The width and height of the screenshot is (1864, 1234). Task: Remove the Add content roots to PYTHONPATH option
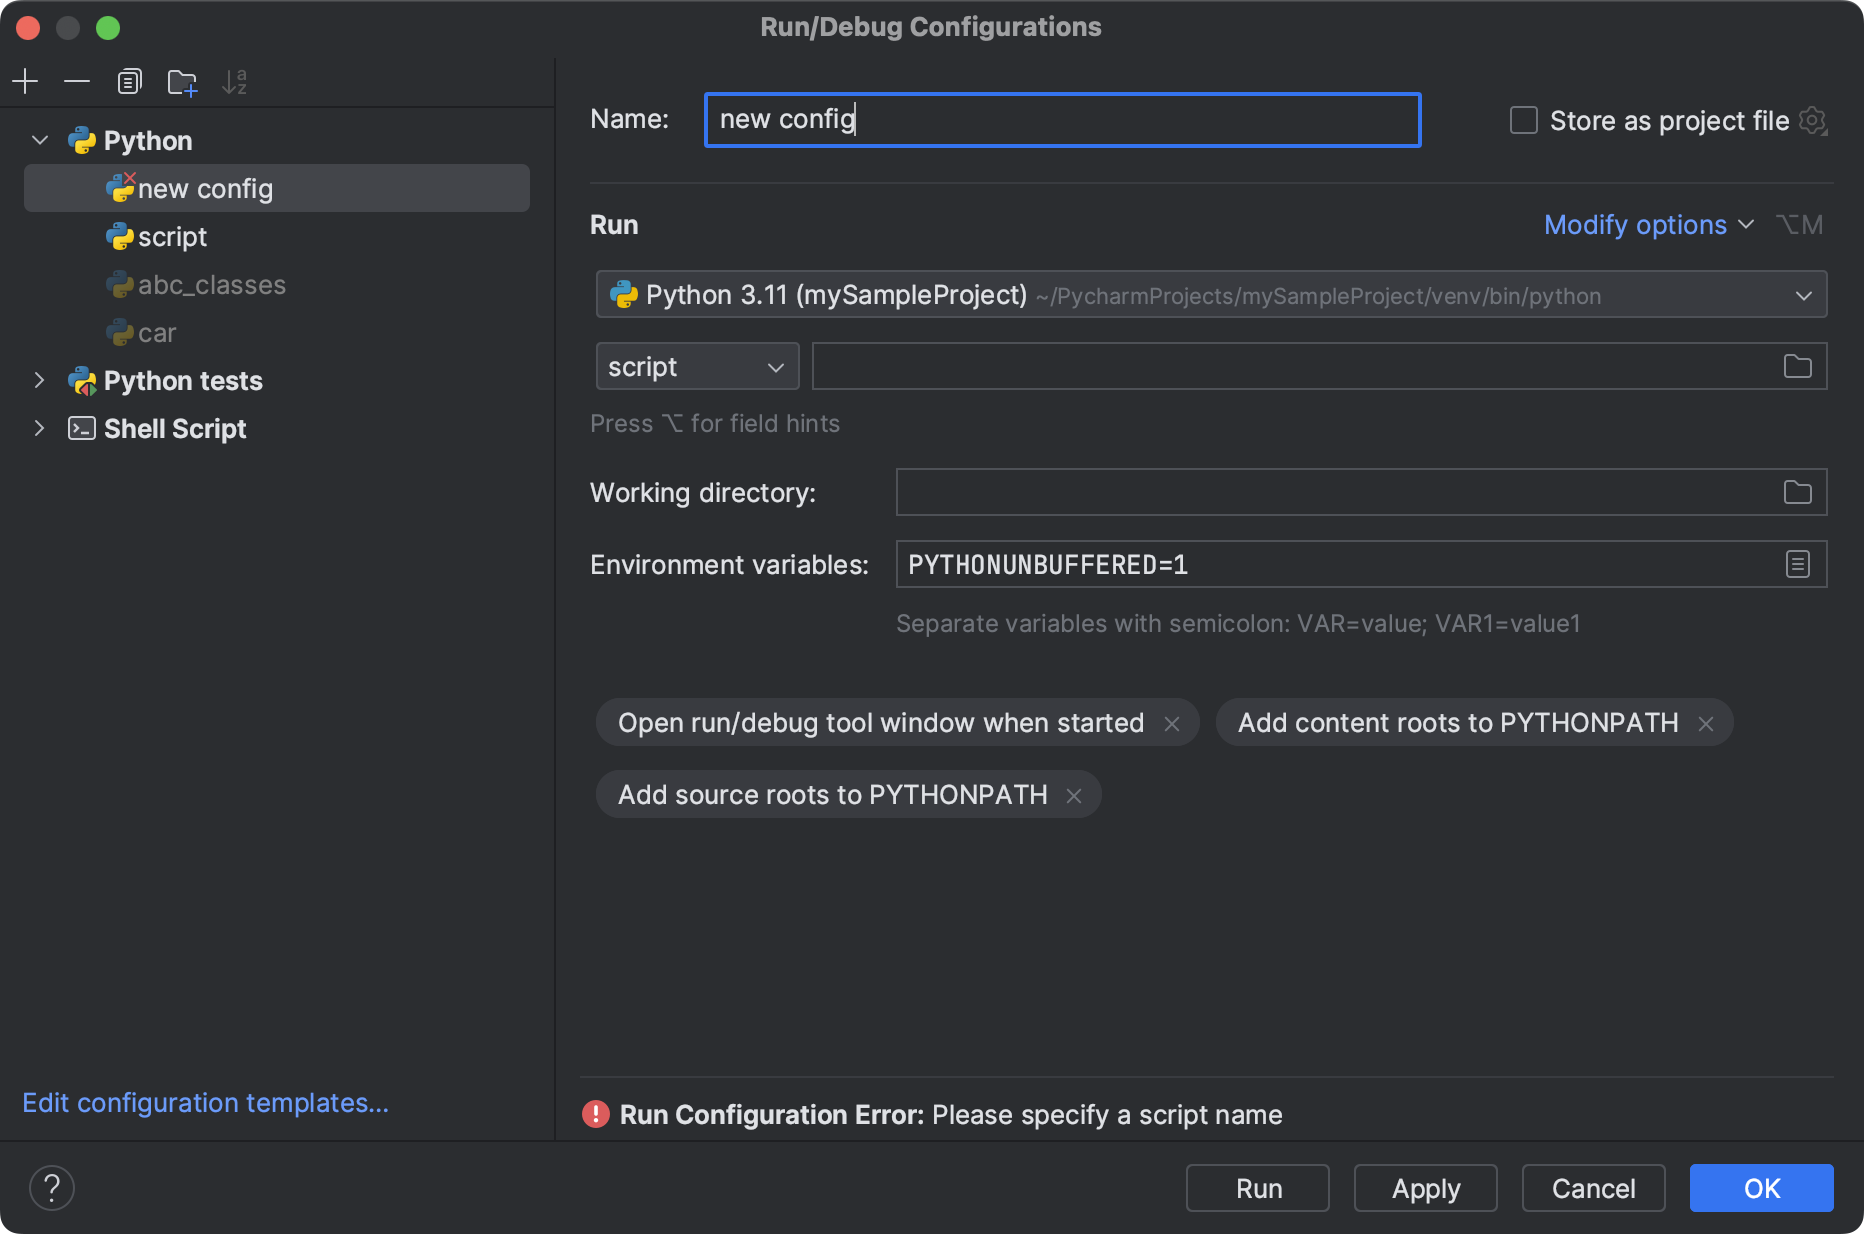(x=1706, y=724)
